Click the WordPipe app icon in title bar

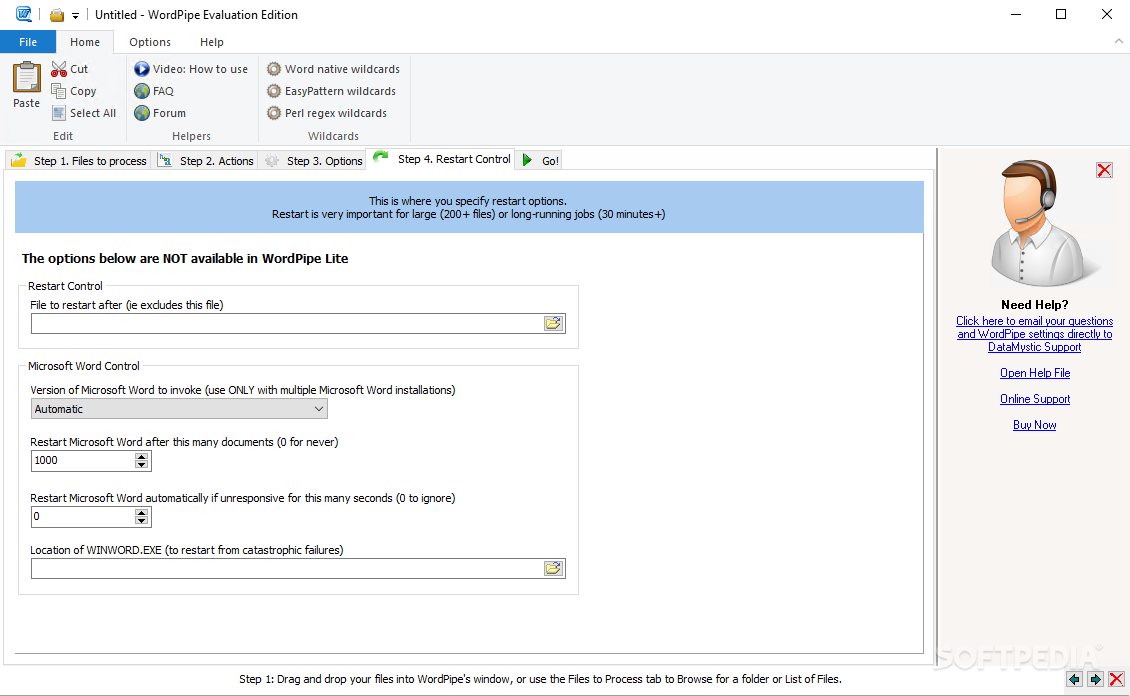tap(24, 14)
